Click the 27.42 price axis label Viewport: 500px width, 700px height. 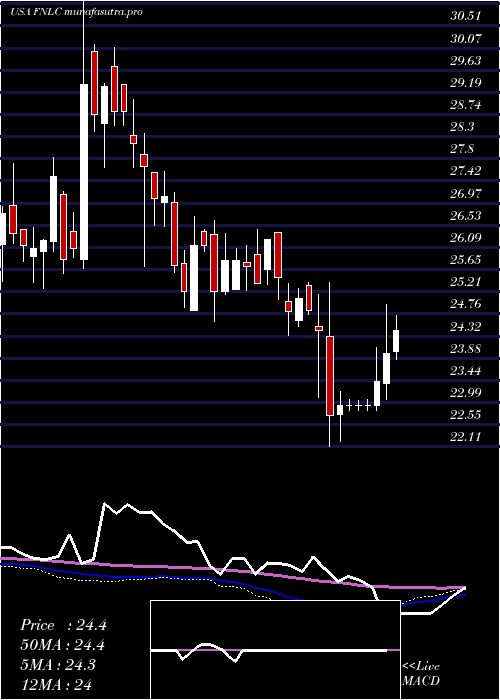click(466, 171)
